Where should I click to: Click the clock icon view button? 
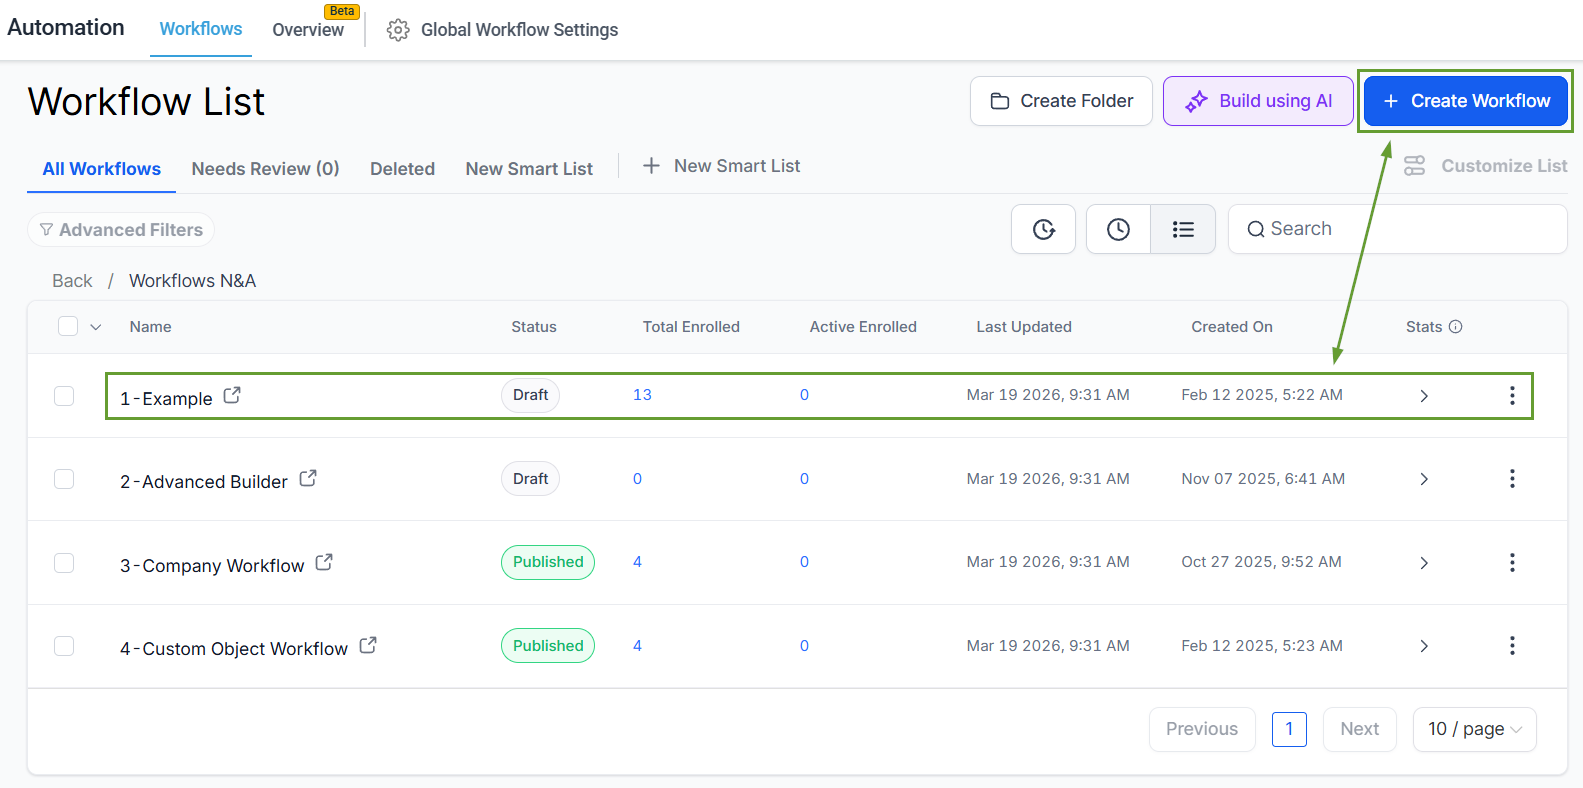[x=1118, y=230]
